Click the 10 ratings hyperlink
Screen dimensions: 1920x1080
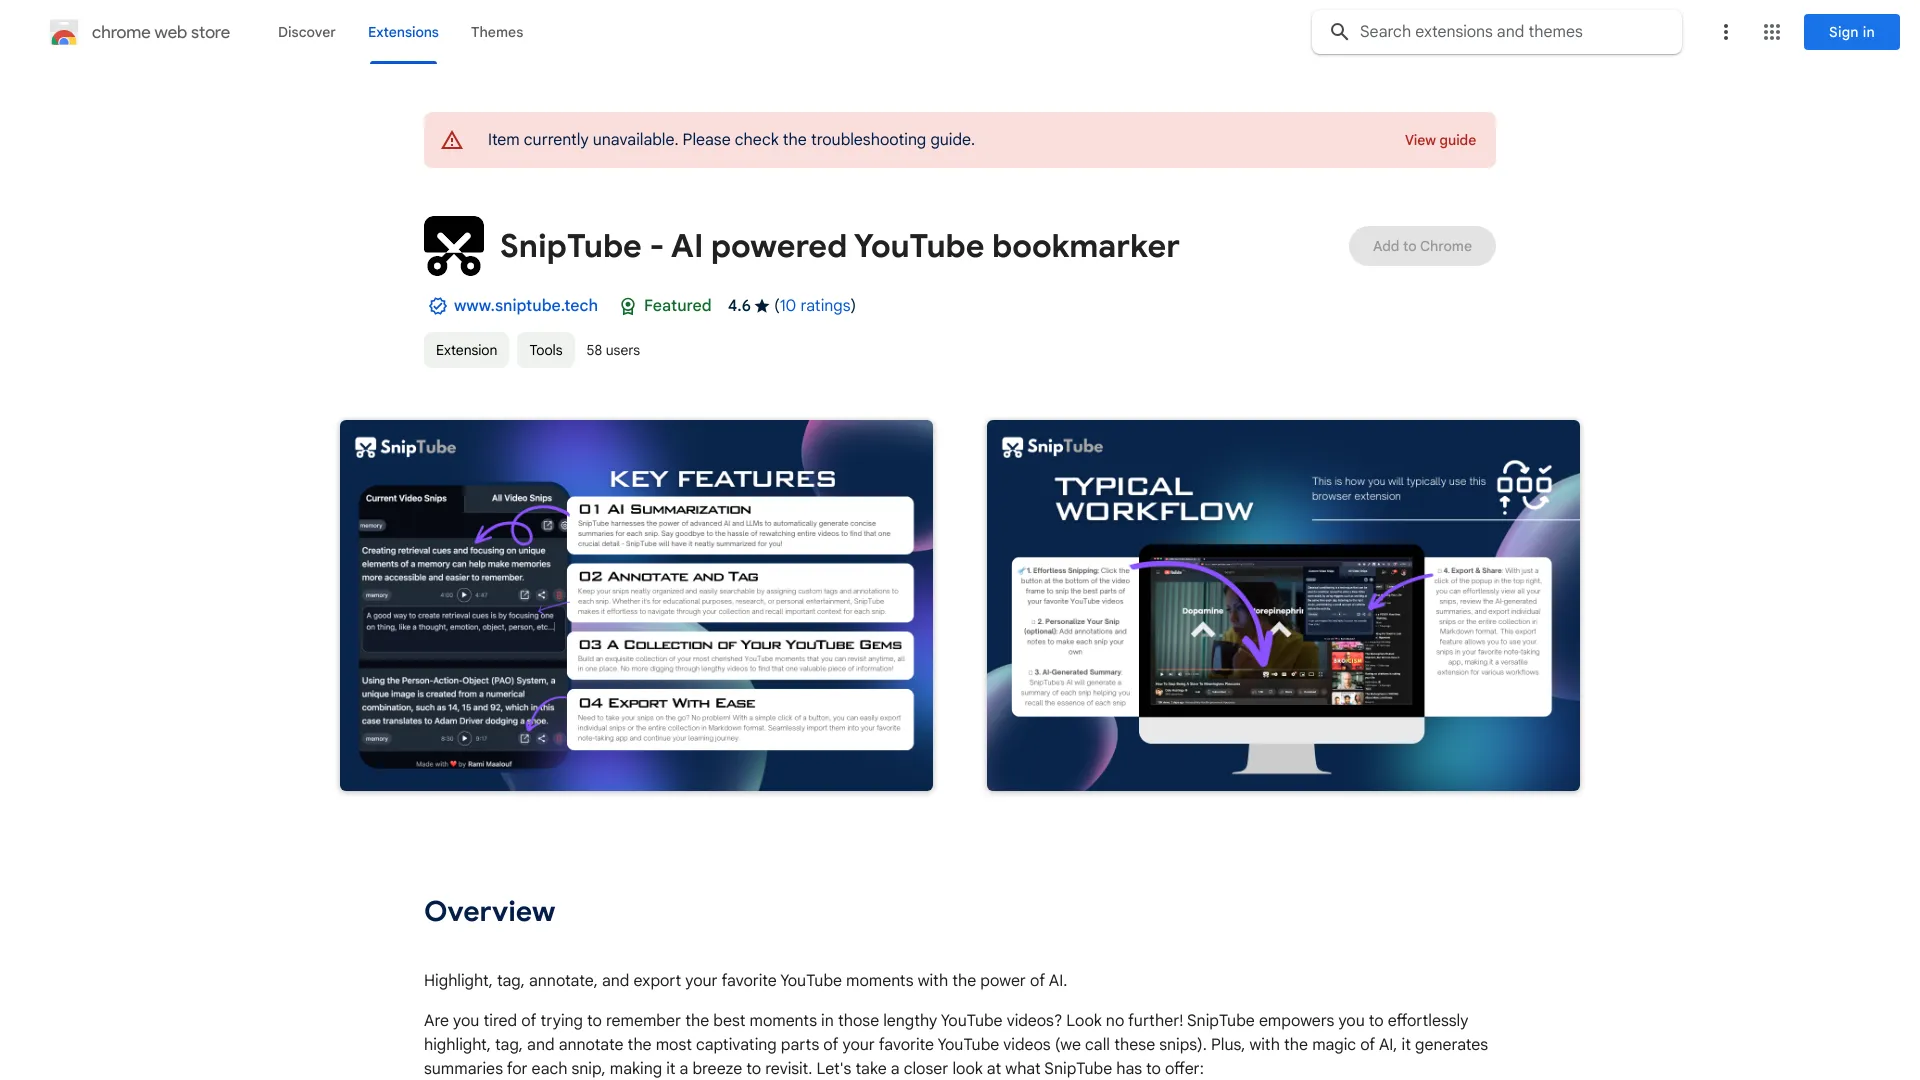point(812,306)
